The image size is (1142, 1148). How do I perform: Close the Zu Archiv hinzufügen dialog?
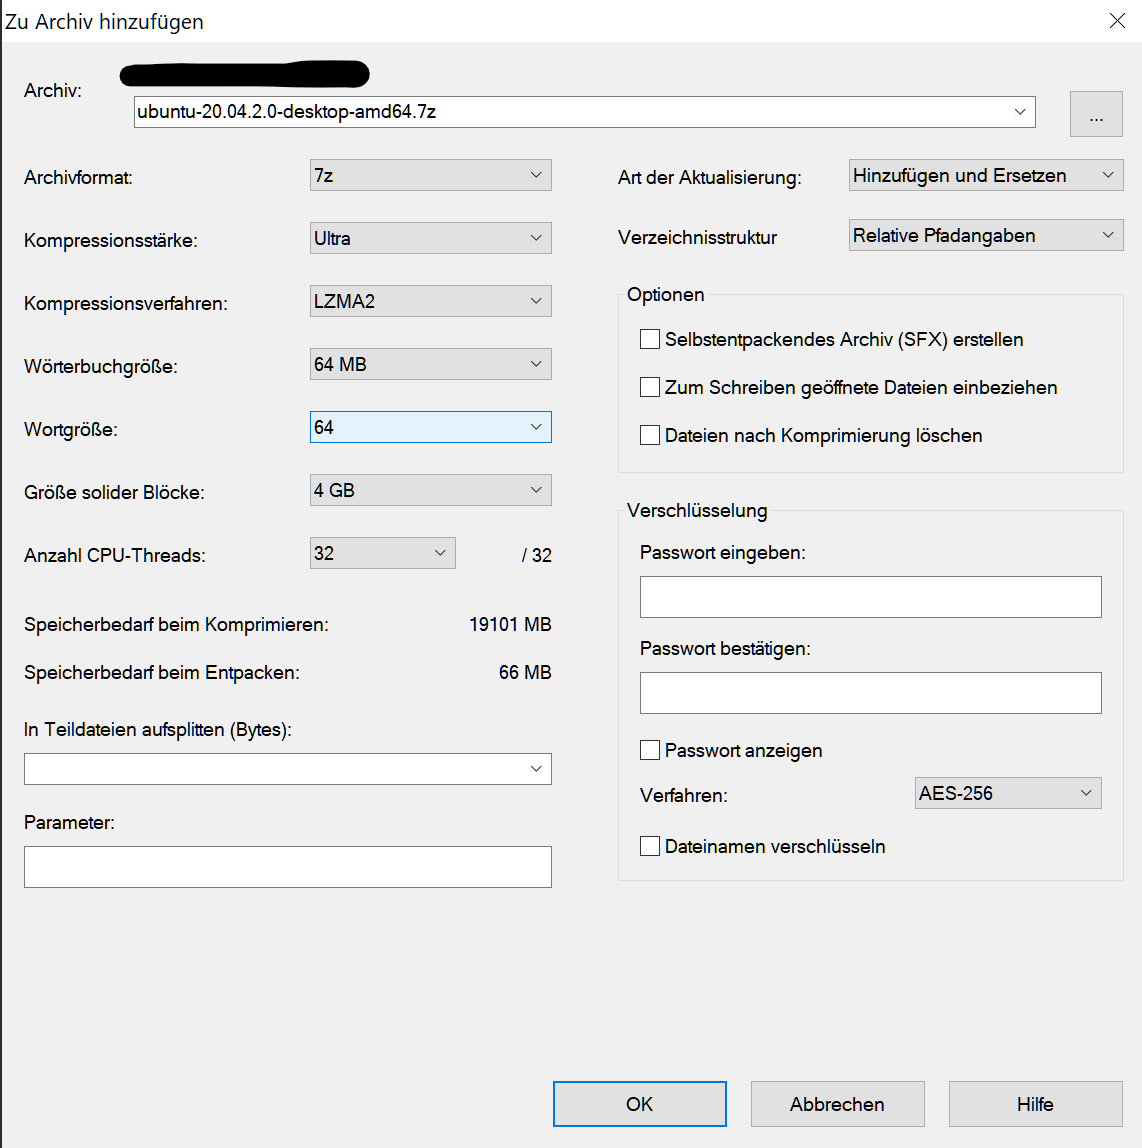[x=1117, y=21]
